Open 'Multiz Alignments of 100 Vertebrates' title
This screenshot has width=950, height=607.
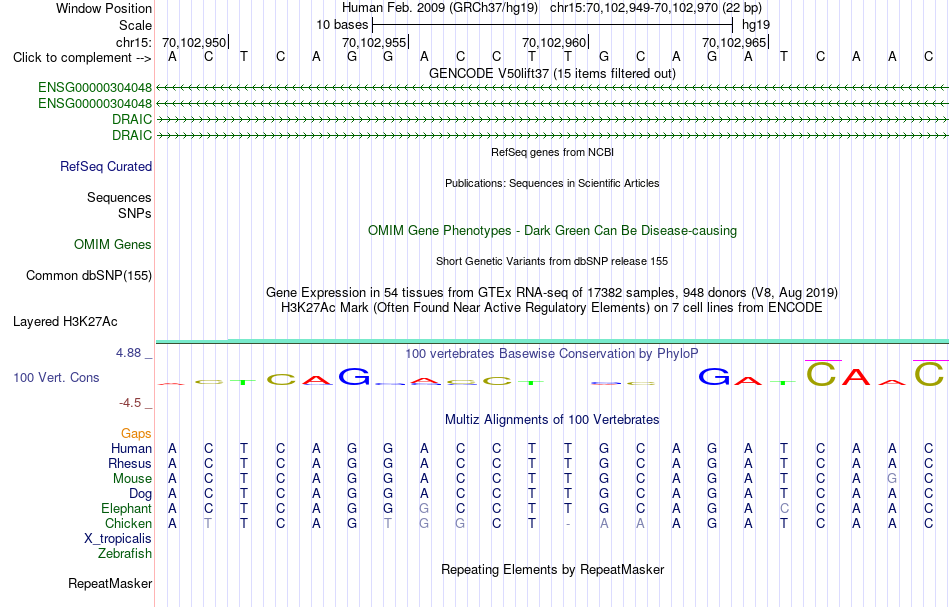click(x=553, y=420)
